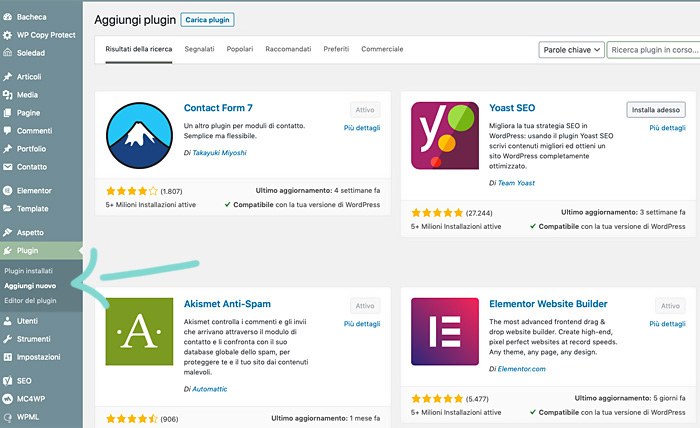Image resolution: width=700 pixels, height=428 pixels.
Task: Click the Impostazioni settings icon
Action: [8, 357]
